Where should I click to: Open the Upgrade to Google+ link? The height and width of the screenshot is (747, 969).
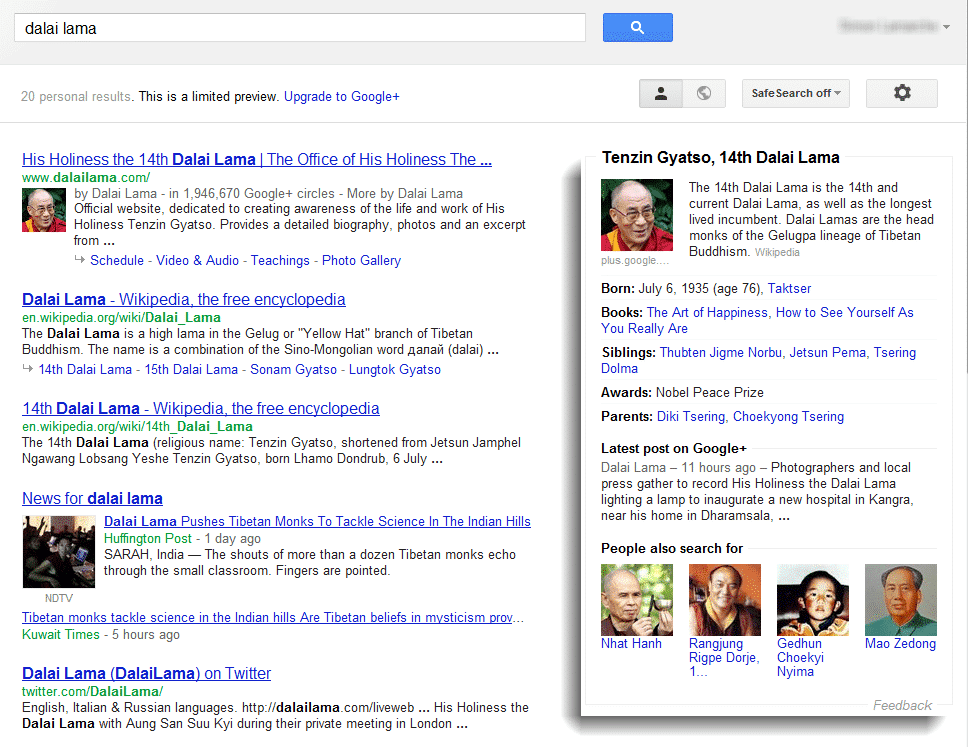pos(341,97)
